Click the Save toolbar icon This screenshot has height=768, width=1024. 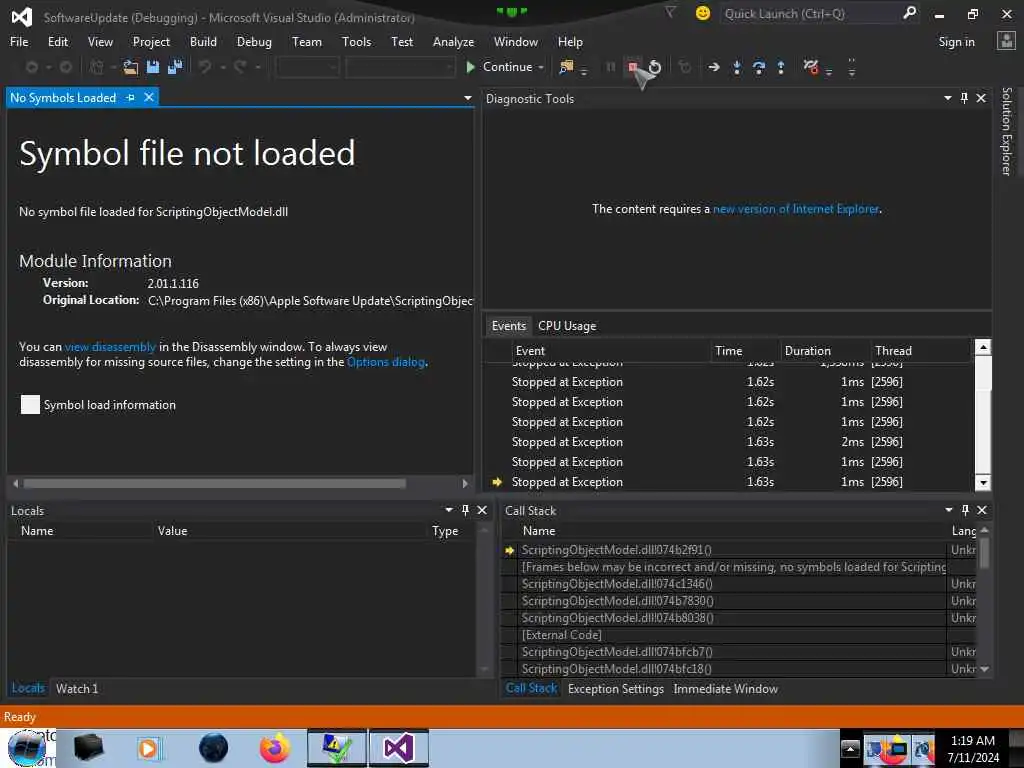[x=153, y=67]
